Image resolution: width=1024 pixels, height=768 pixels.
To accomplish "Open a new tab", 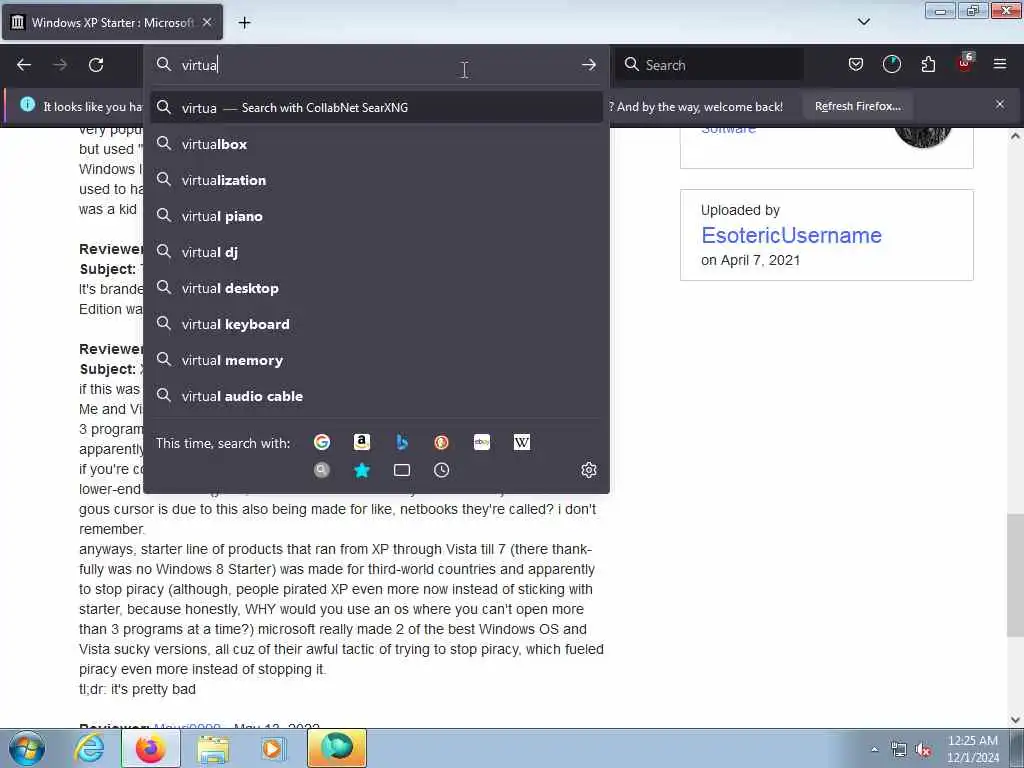I will point(244,23).
